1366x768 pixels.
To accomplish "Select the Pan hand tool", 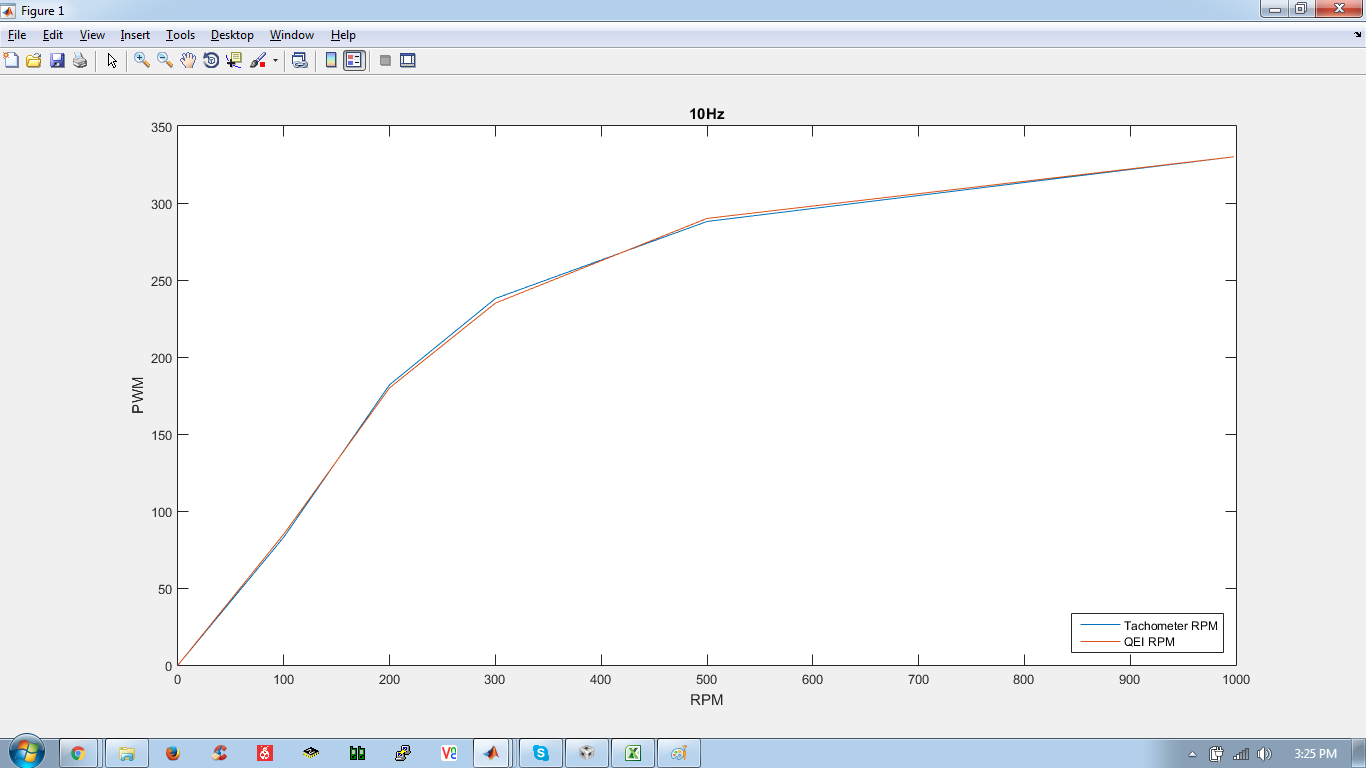I will [188, 60].
